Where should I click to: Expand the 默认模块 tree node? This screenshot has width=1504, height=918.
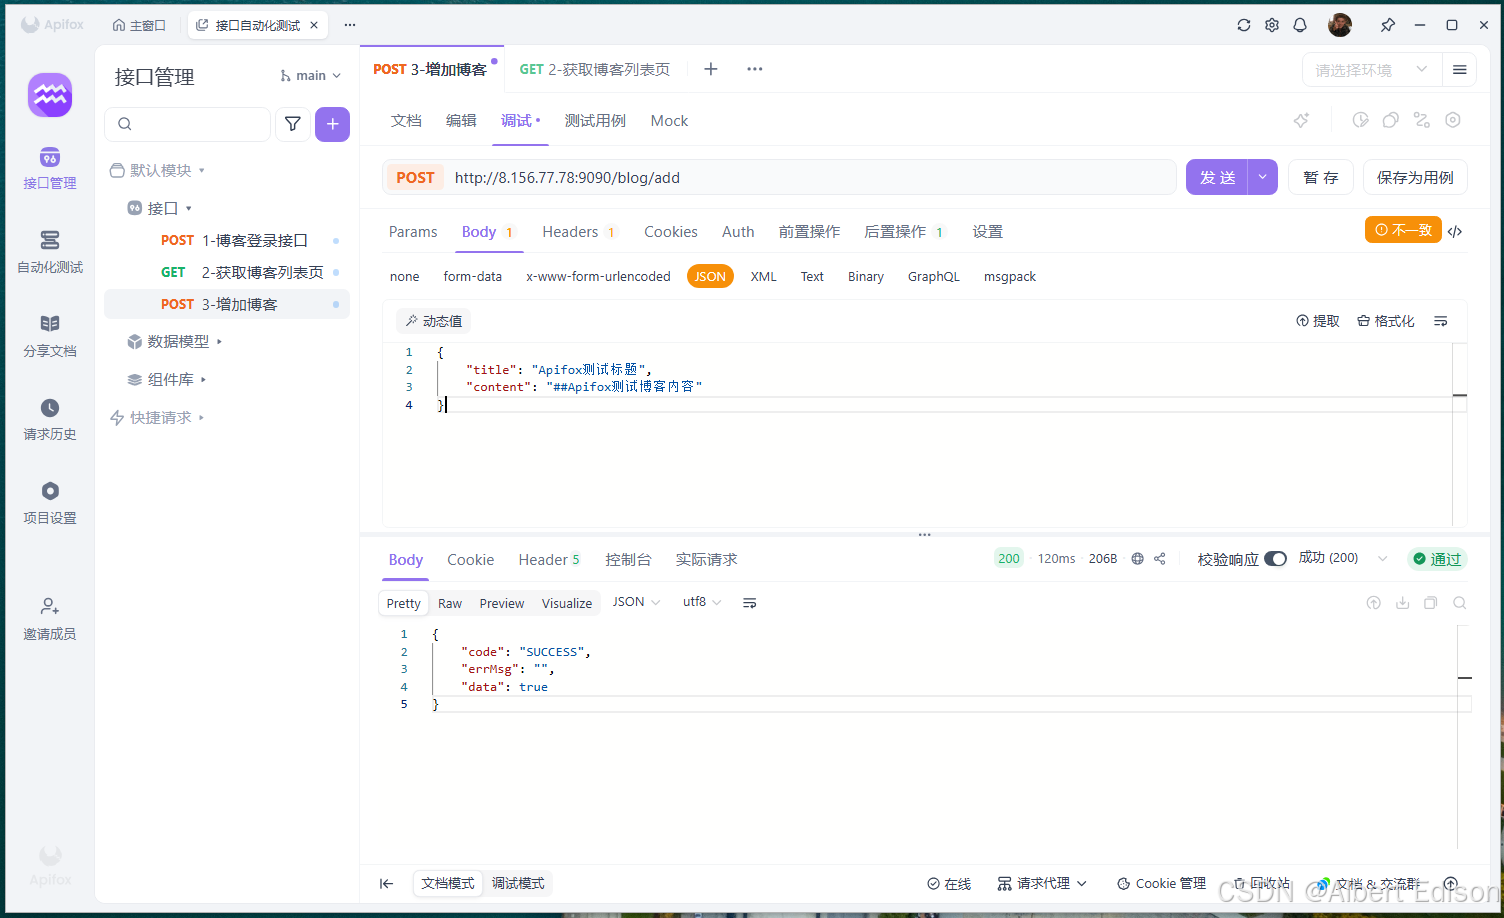tap(157, 170)
